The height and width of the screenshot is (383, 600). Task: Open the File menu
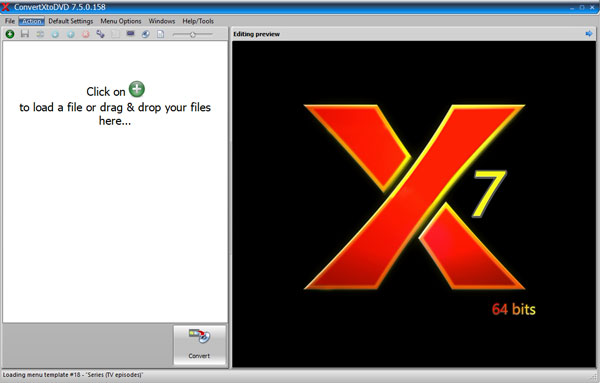(x=10, y=21)
